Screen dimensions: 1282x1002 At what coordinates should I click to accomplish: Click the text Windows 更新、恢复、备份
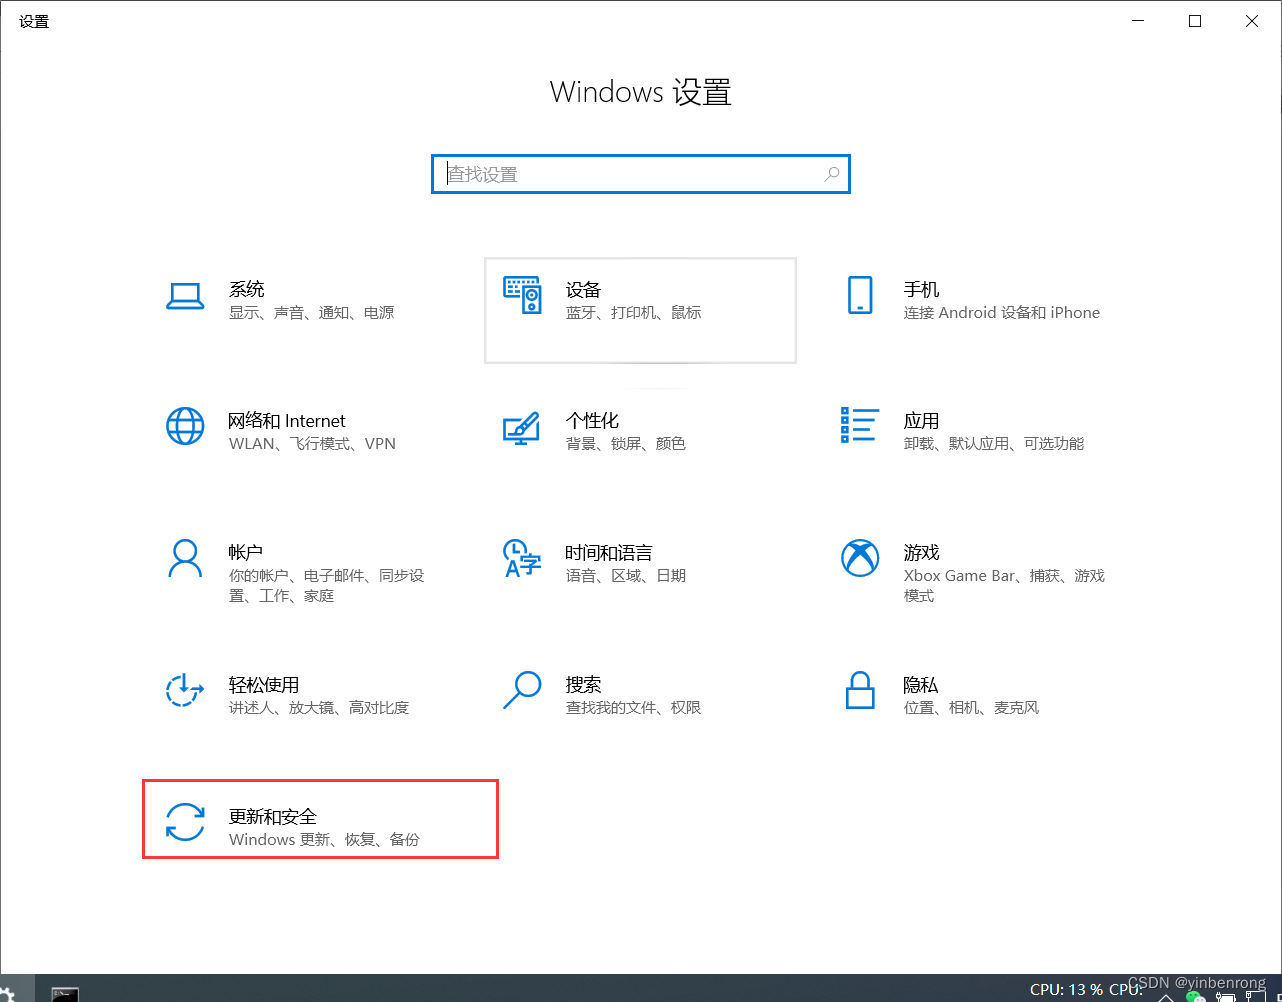tap(325, 840)
